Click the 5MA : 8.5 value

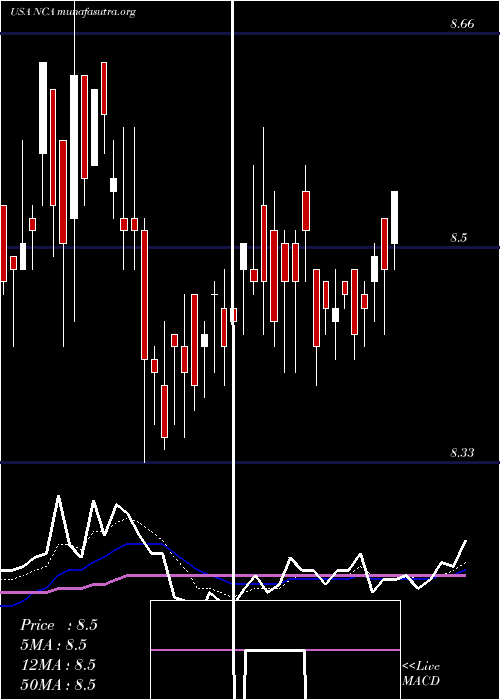54,645
